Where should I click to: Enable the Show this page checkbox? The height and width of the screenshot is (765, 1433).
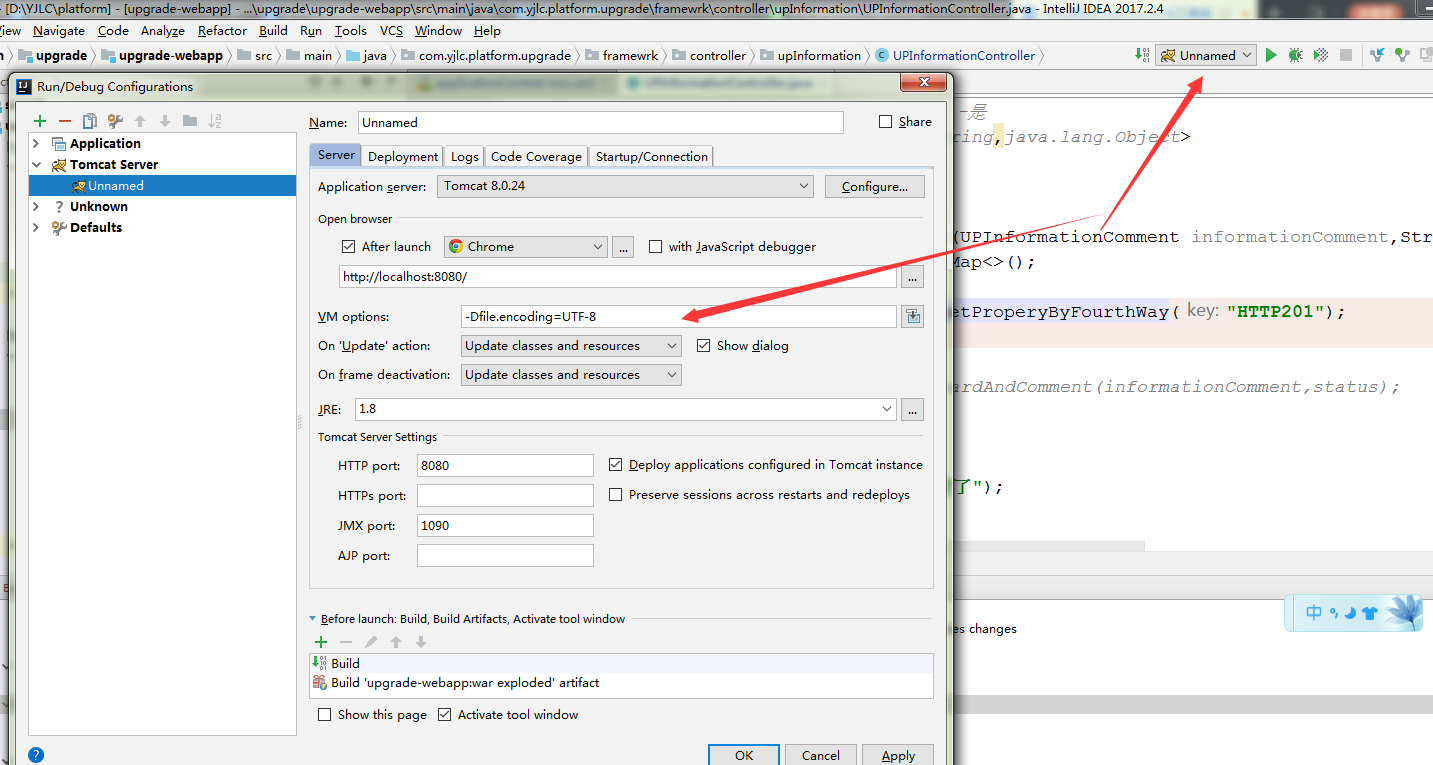tap(325, 714)
